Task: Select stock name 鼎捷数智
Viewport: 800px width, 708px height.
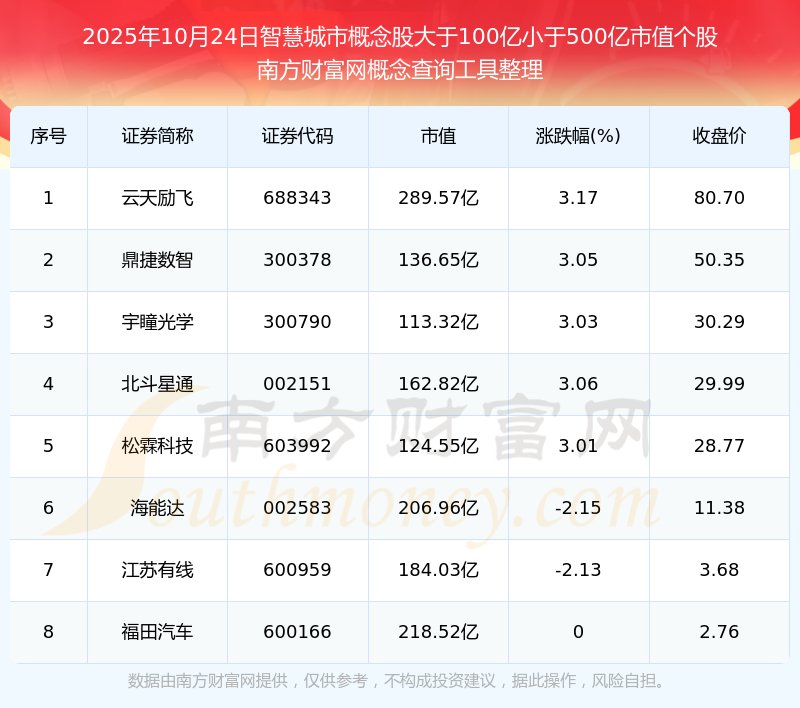Action: coord(157,260)
